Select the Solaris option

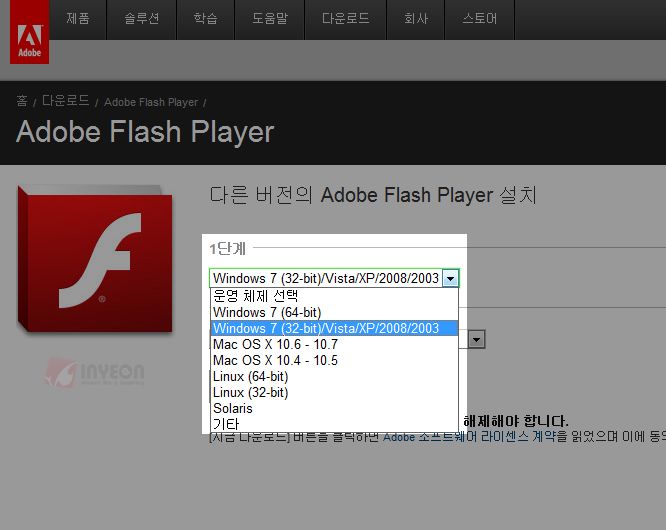pos(334,408)
